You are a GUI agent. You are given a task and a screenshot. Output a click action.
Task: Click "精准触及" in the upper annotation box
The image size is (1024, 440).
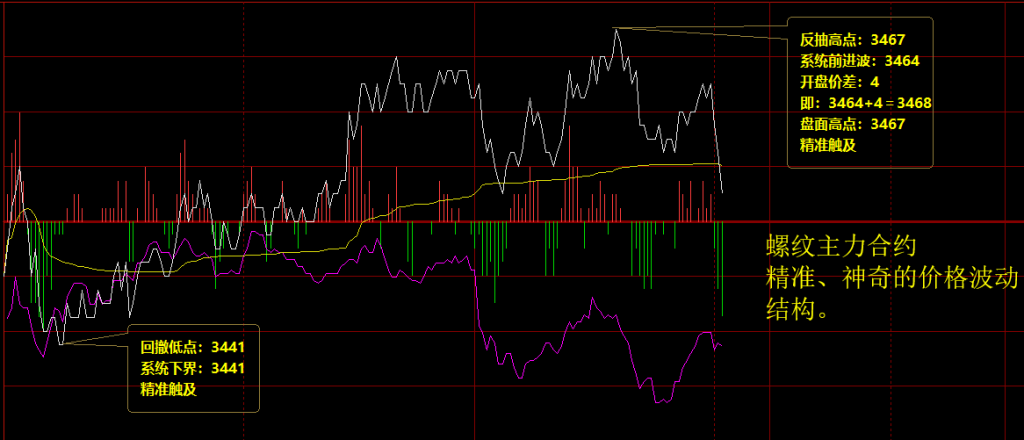pyautogui.click(x=828, y=145)
